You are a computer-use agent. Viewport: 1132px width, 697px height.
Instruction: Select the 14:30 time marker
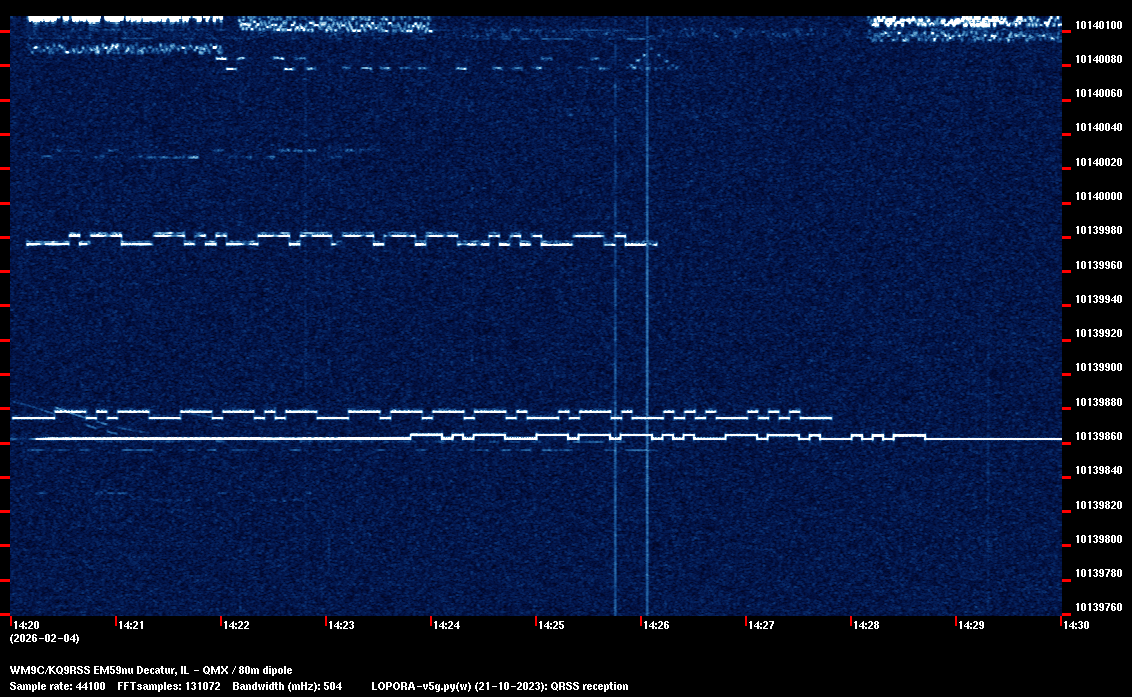coord(1076,625)
